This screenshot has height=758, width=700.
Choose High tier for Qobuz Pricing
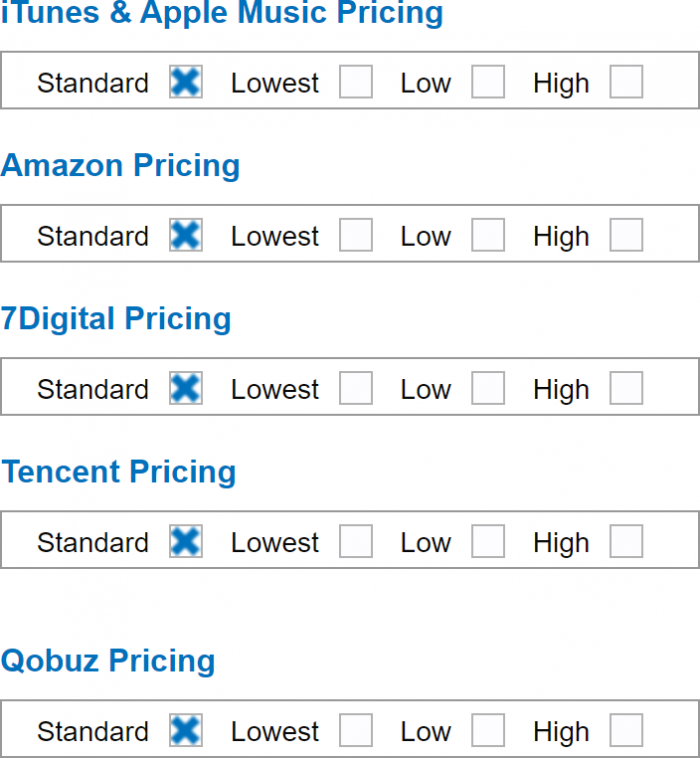626,730
